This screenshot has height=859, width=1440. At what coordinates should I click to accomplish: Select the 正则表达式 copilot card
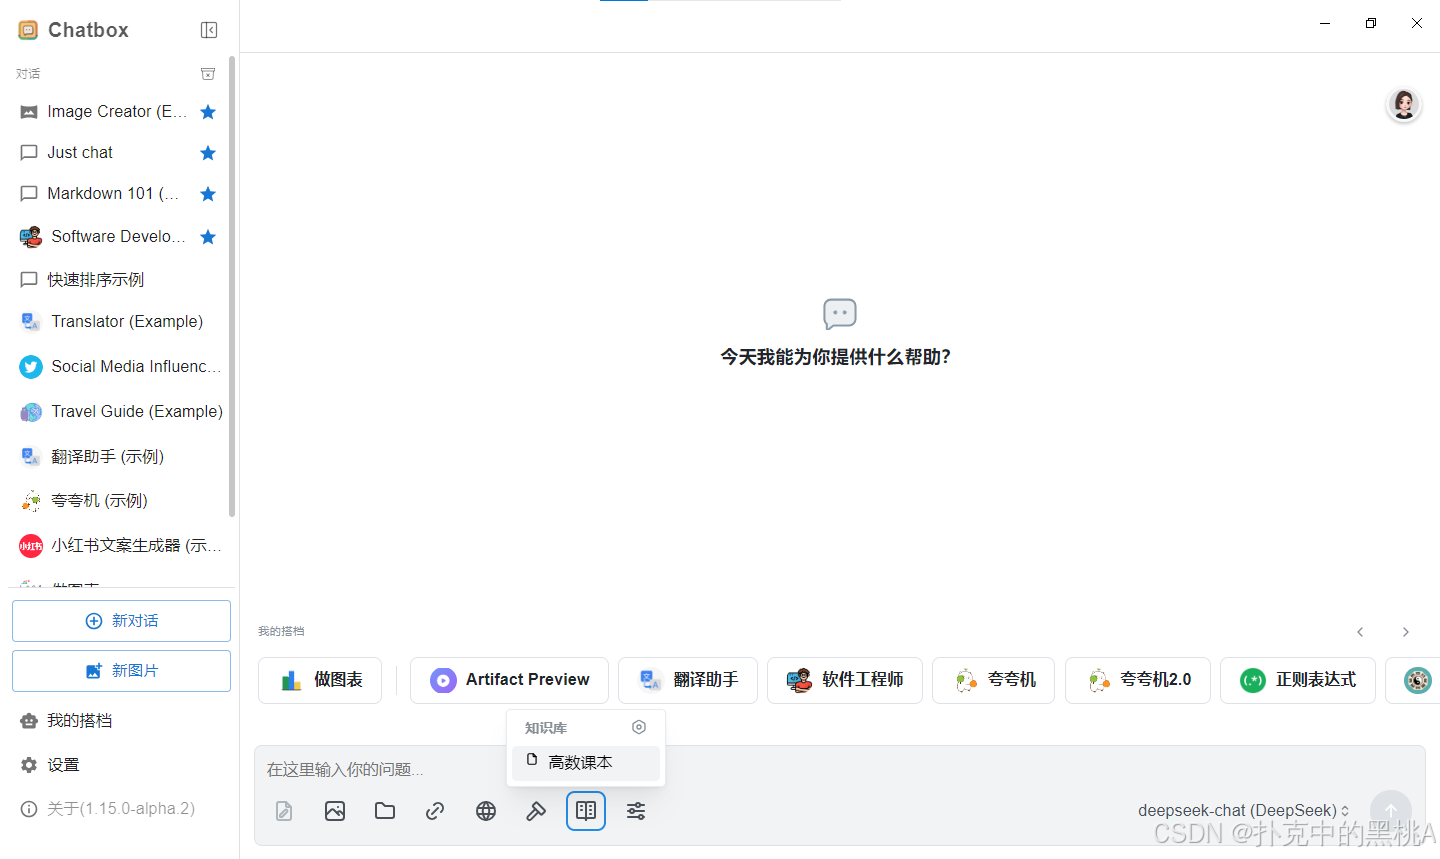tap(1298, 680)
